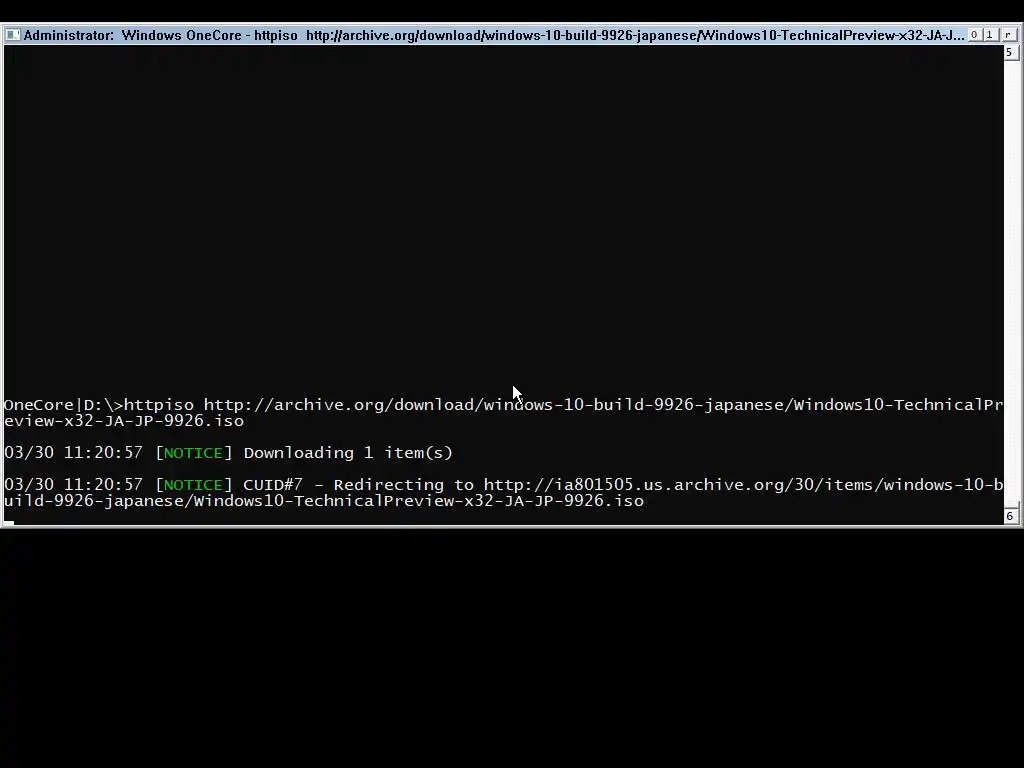
Task: Open the console window system menu icon
Action: pos(12,35)
